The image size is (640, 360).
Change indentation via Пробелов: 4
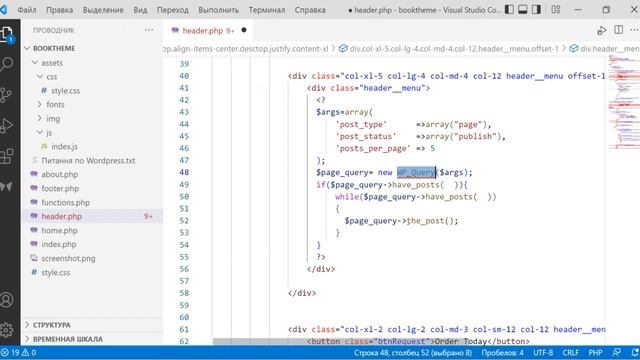click(x=502, y=353)
